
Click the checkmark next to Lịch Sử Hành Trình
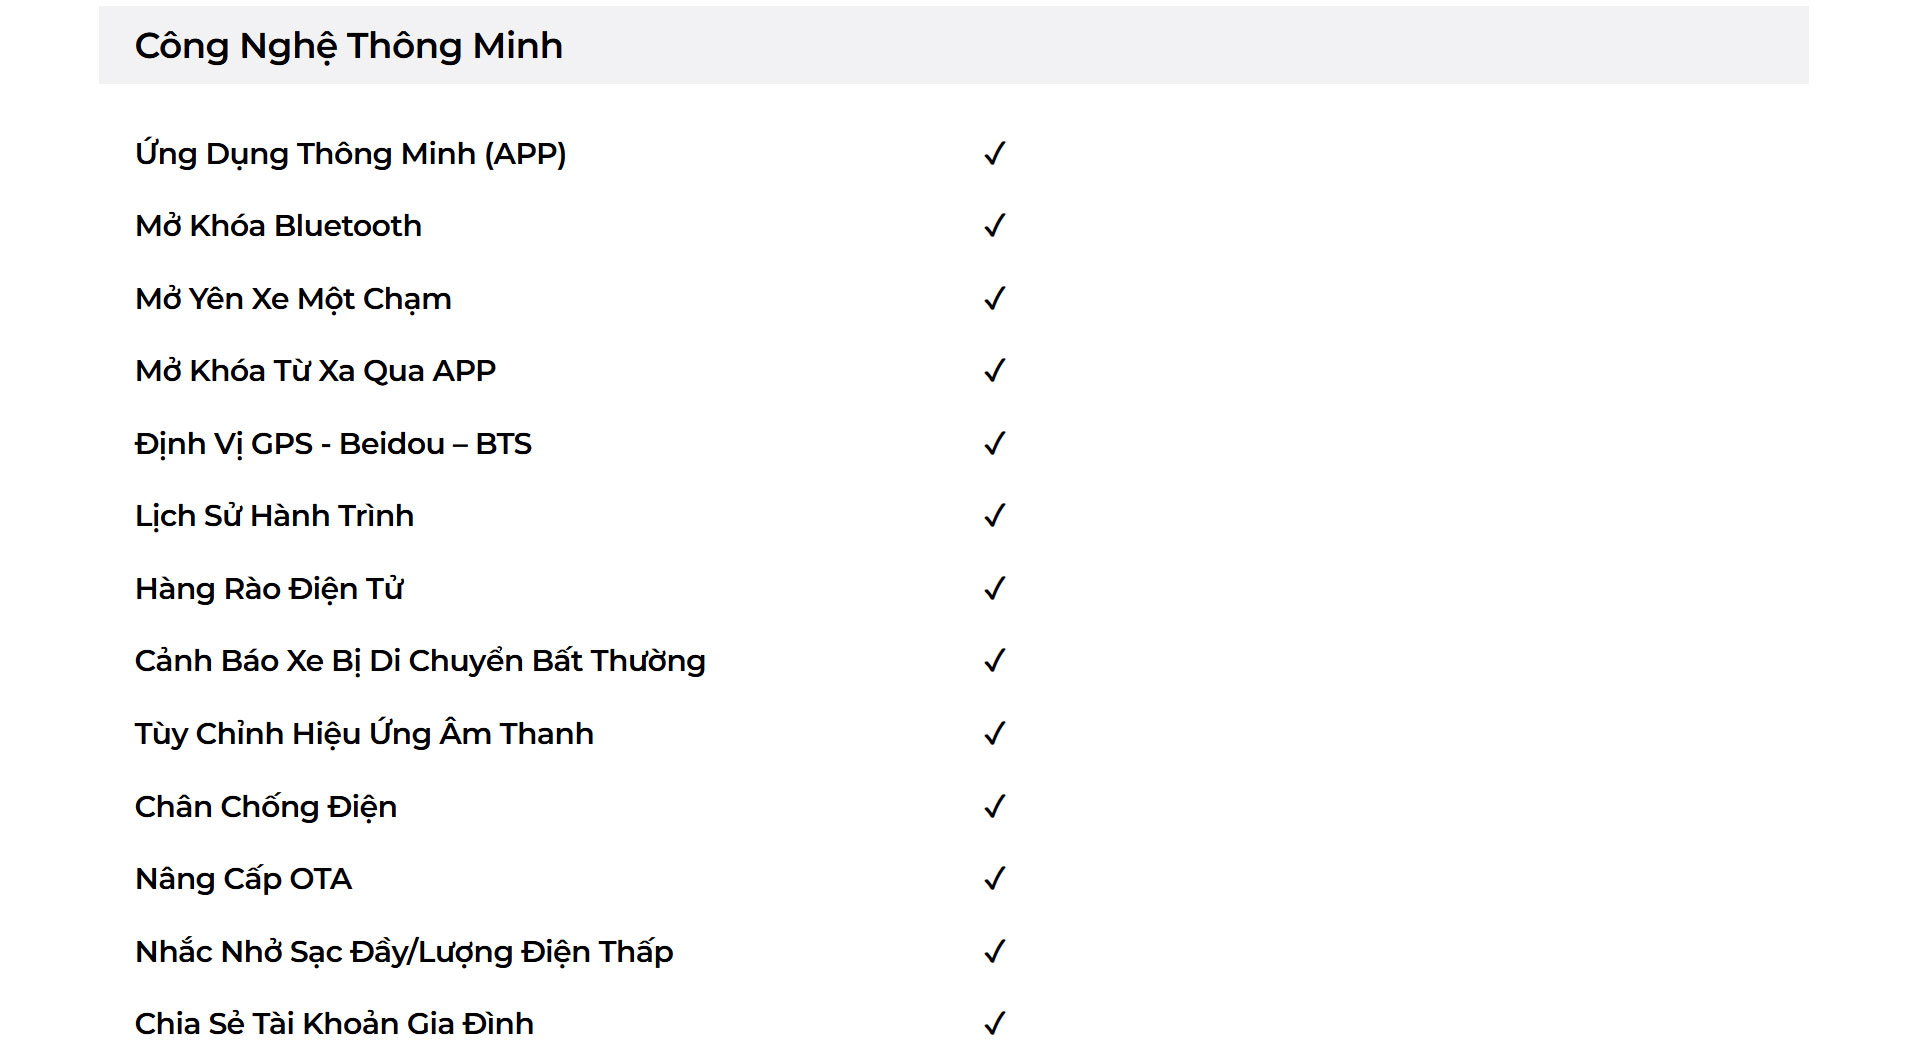994,515
